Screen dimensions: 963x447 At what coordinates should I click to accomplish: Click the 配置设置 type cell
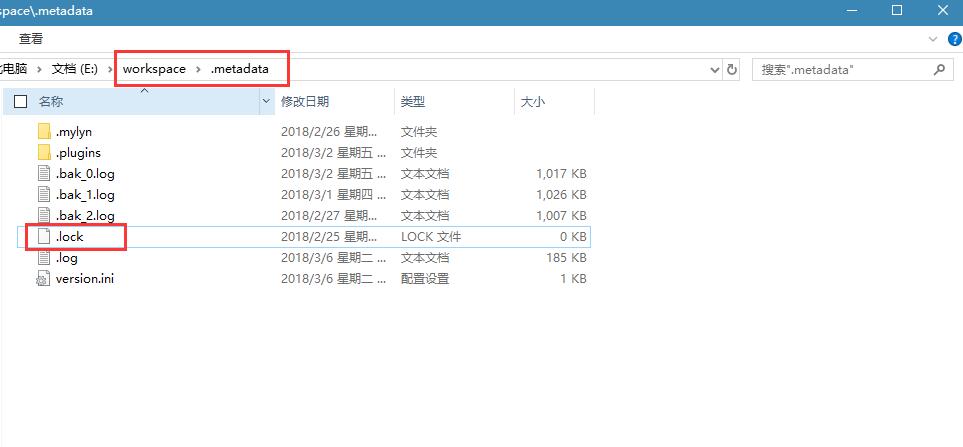(x=425, y=279)
